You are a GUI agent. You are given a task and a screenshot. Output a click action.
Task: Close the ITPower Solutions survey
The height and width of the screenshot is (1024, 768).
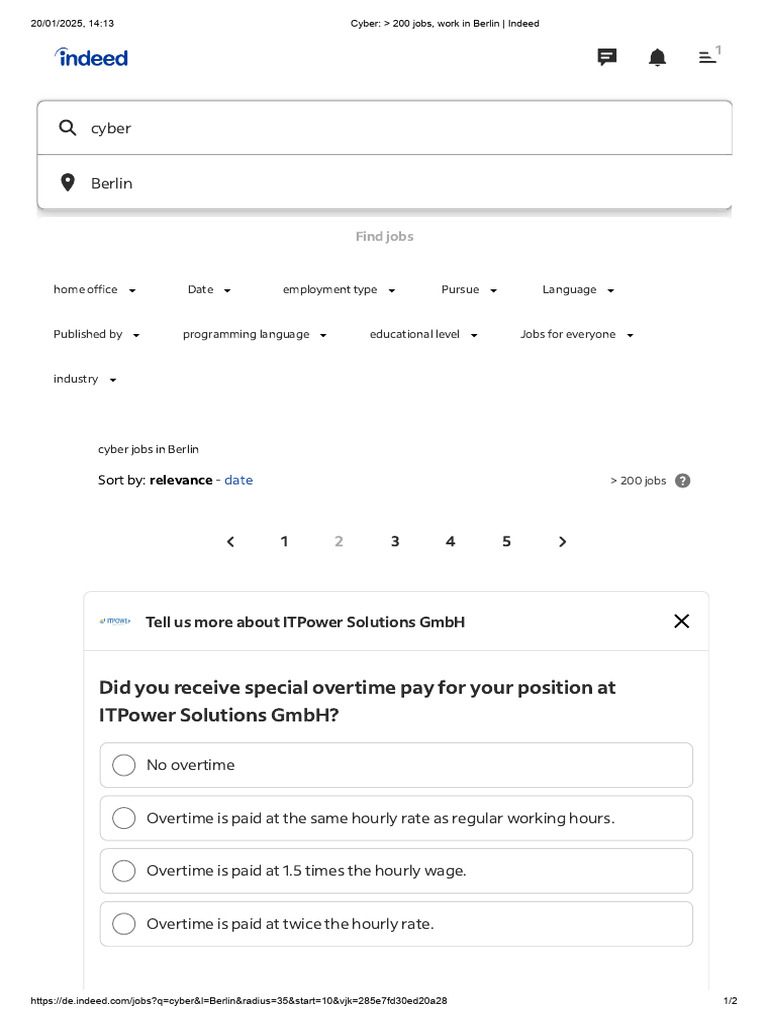click(682, 621)
